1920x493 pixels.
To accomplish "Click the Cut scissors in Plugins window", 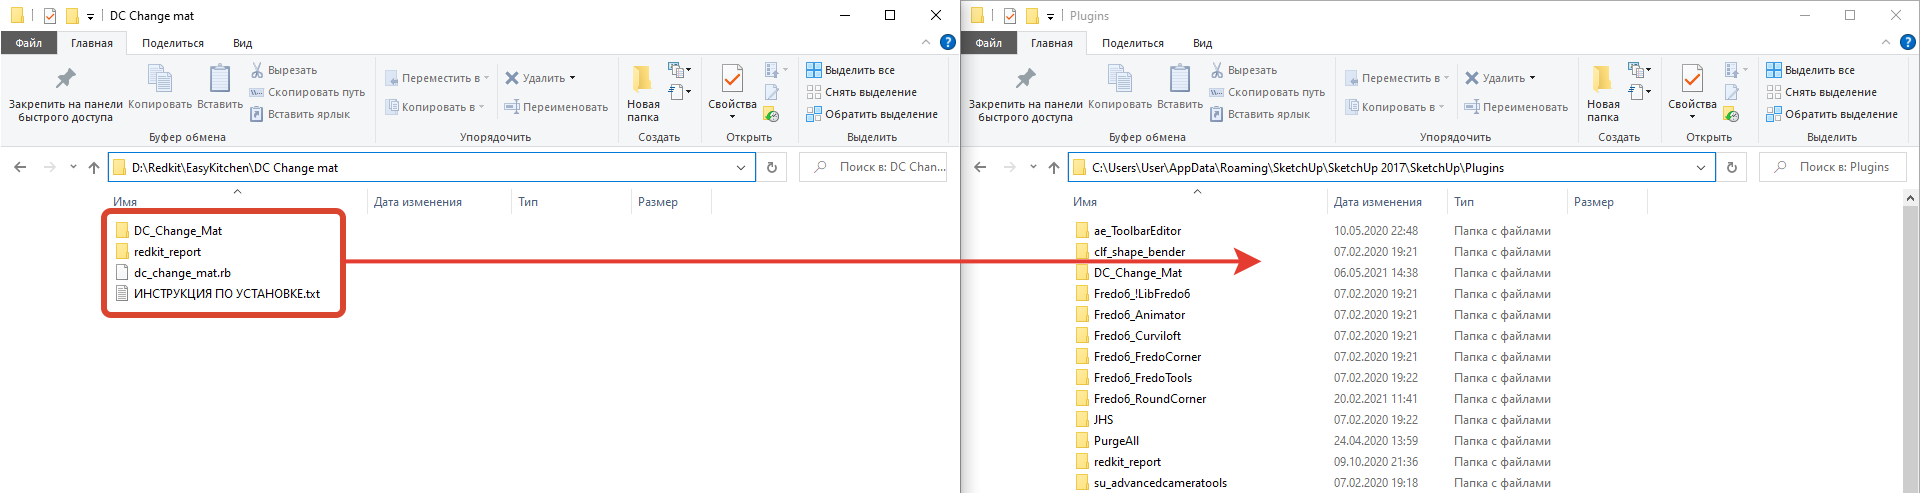I will click(1217, 70).
